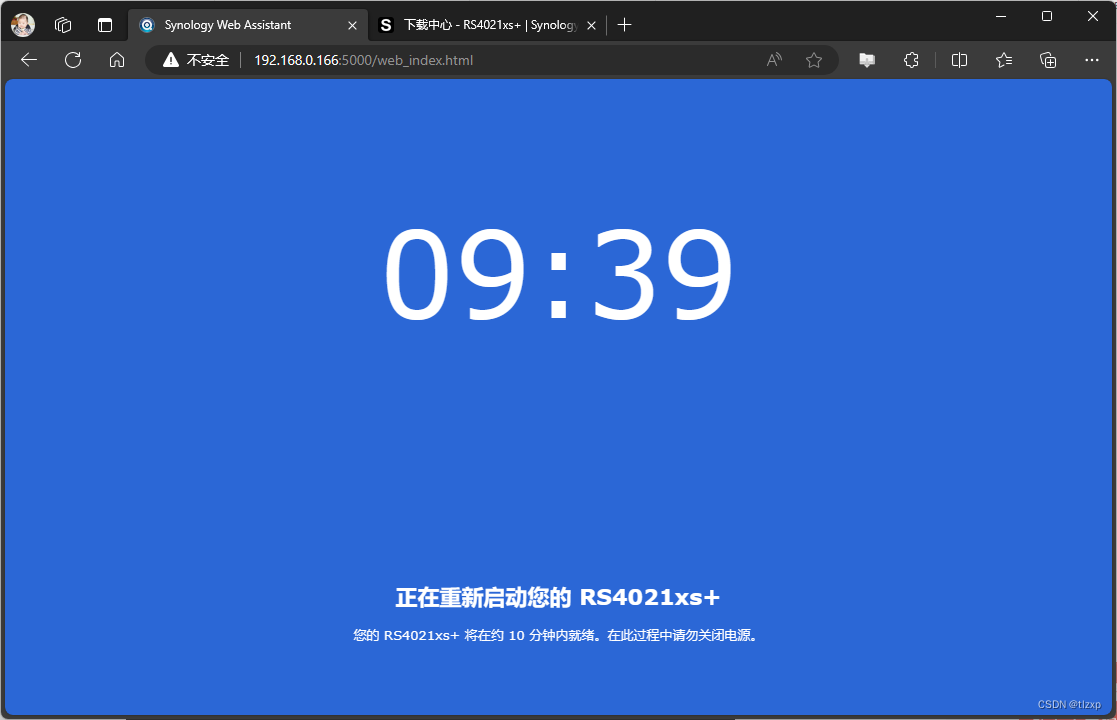This screenshot has height=720, width=1117.
Task: Activate the Read aloud icon
Action: coord(774,61)
